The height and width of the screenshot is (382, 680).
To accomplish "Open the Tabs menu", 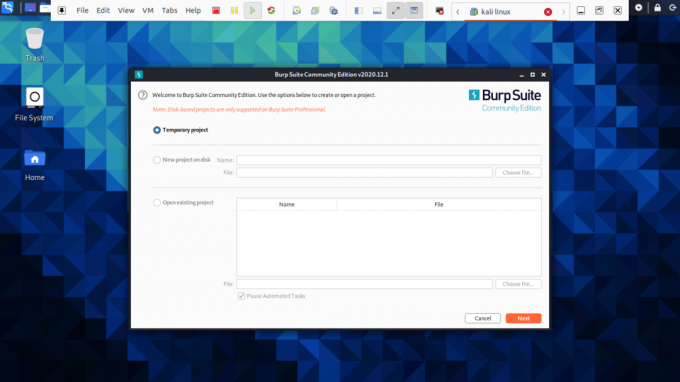I will [169, 10].
